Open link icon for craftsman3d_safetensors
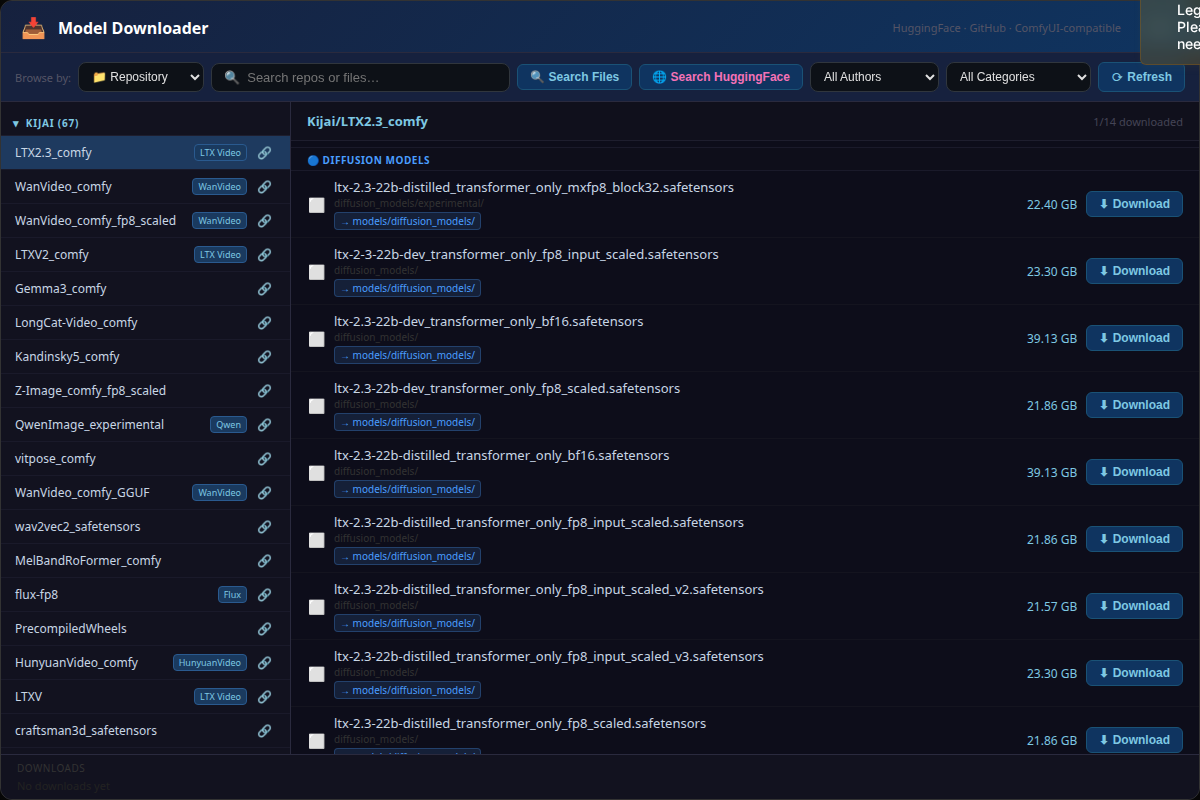 pyautogui.click(x=264, y=731)
